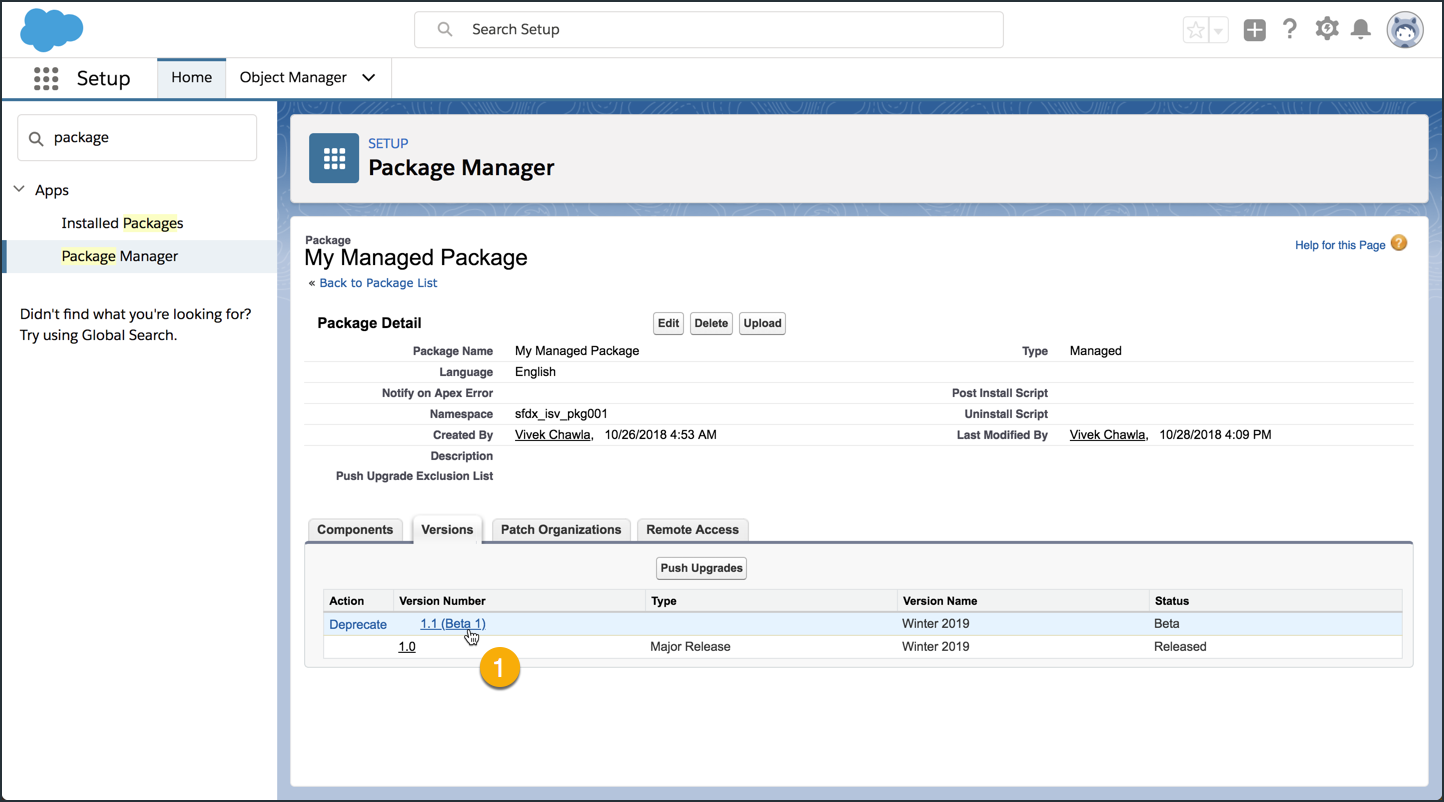Switch to the Patch Organizations tab

click(560, 530)
